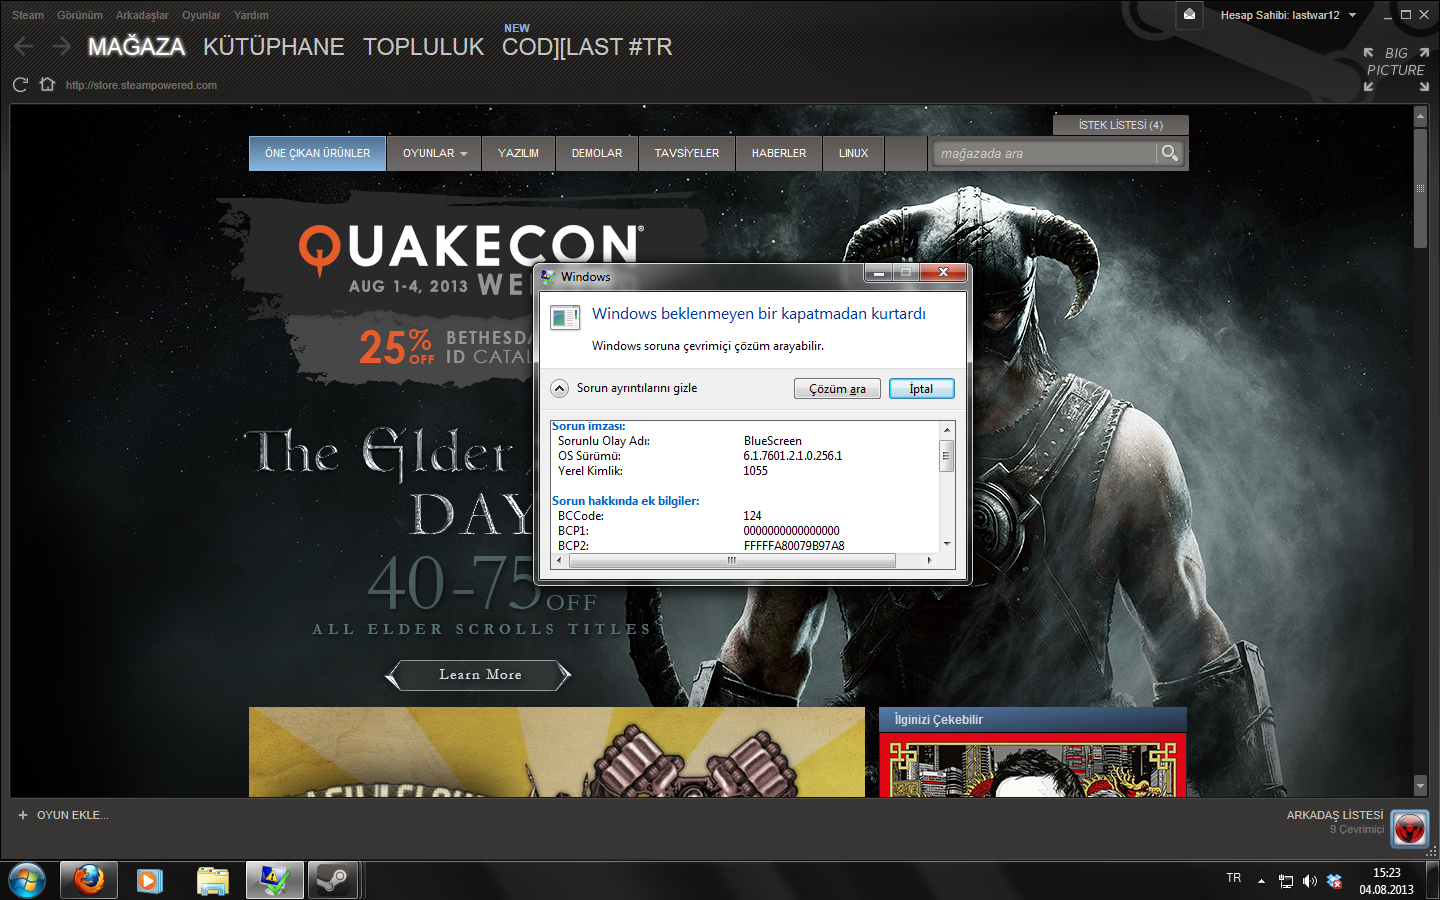The height and width of the screenshot is (900, 1440).
Task: Open the COD][LAST #TR profile tab
Action: 587,47
